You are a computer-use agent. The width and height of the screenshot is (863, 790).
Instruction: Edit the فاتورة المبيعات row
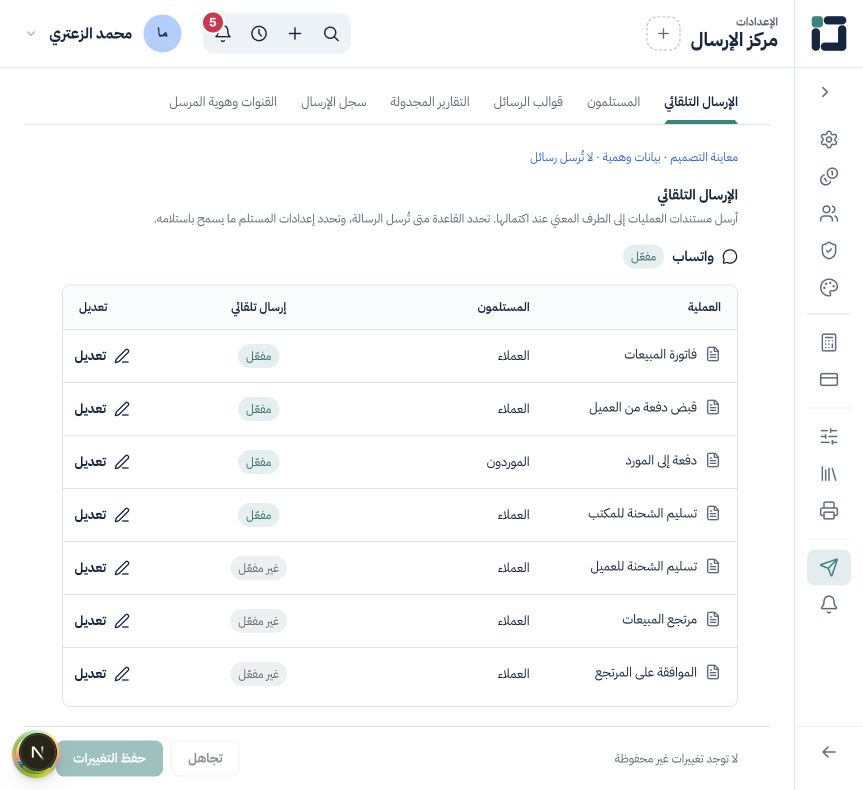pyautogui.click(x=102, y=356)
